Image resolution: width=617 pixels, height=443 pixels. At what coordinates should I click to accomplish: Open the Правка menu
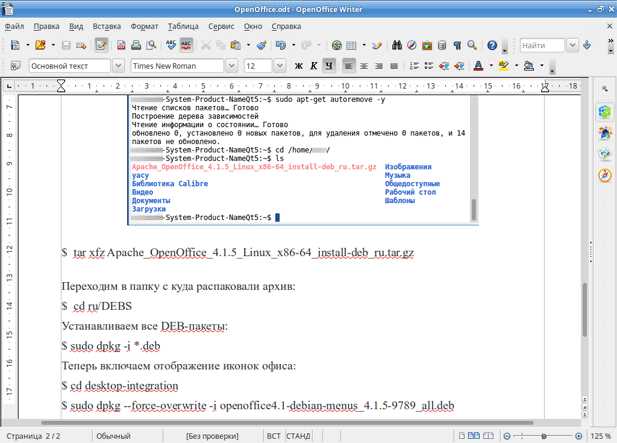[x=46, y=26]
